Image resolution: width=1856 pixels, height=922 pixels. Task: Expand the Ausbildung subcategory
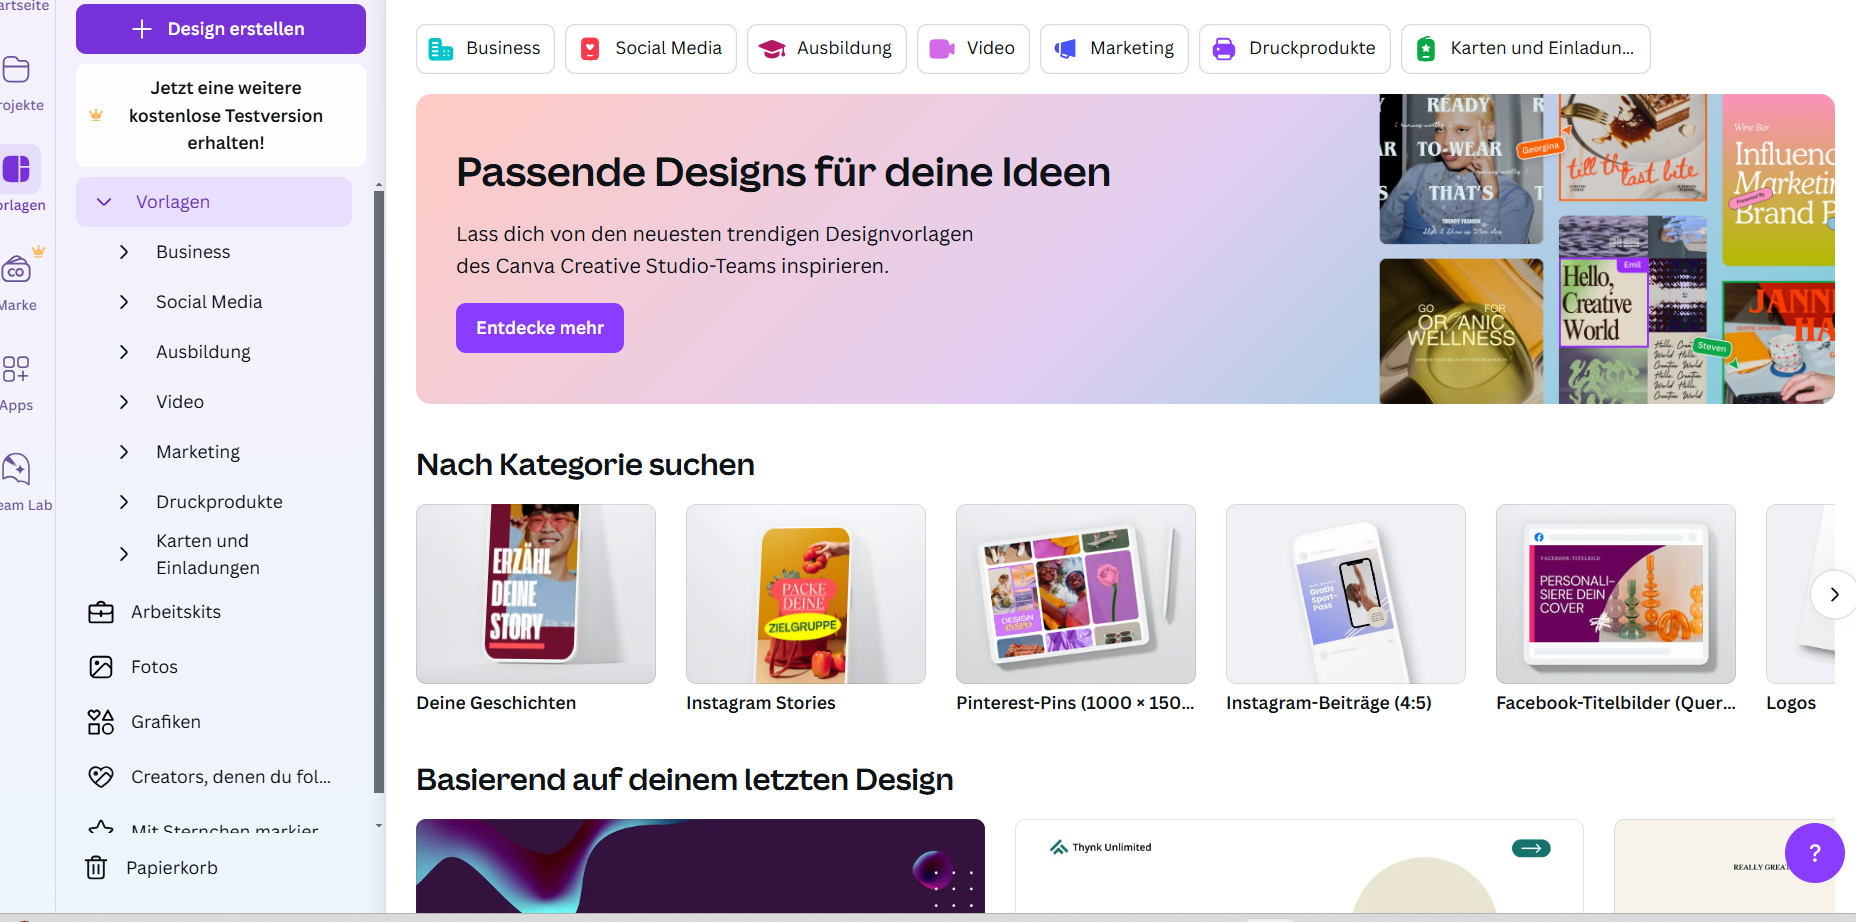click(x=124, y=352)
